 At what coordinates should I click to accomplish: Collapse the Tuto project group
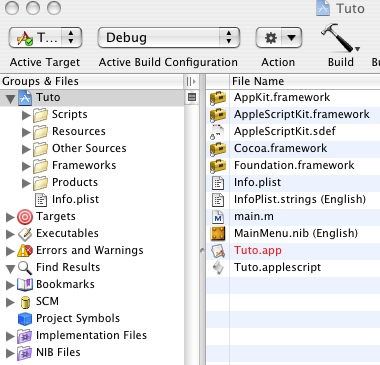tap(11, 98)
